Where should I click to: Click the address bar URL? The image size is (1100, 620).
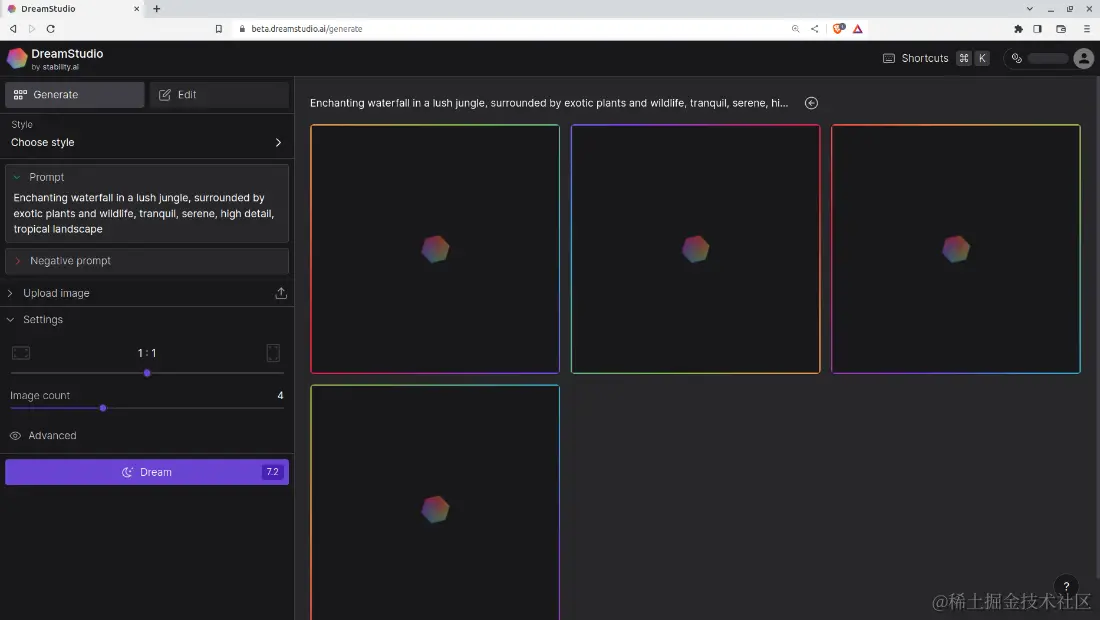[307, 29]
